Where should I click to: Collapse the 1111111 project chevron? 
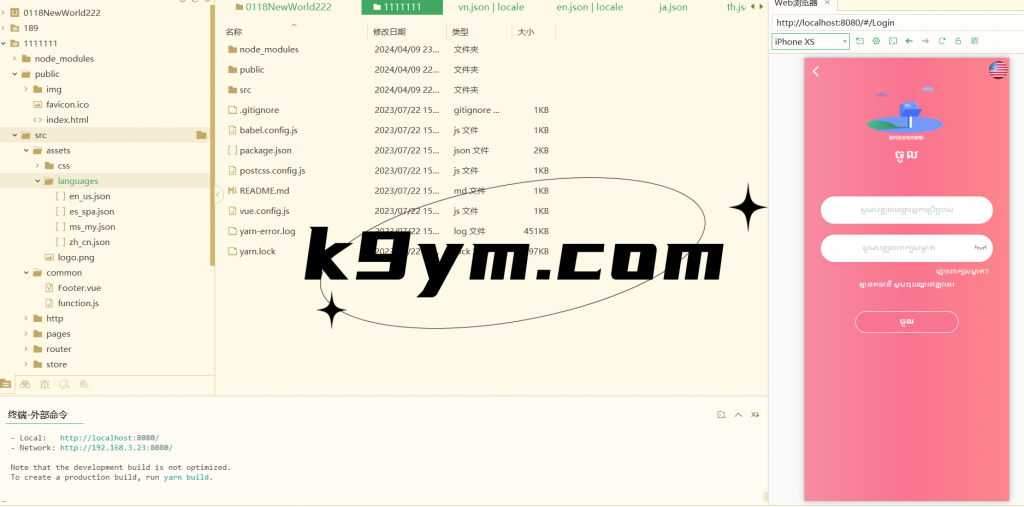pos(3,43)
